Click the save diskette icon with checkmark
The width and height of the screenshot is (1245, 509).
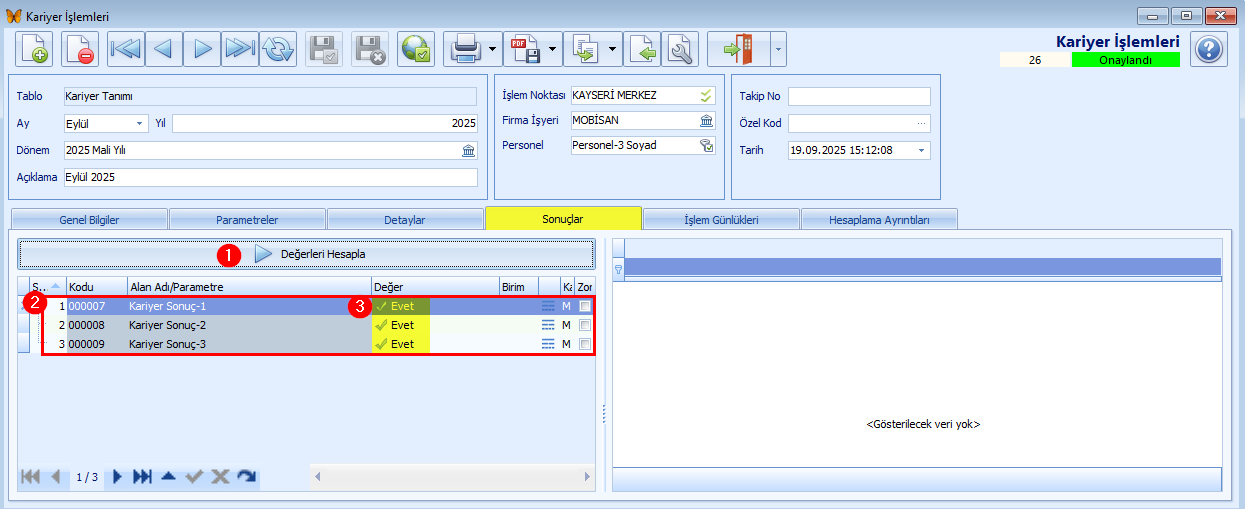coord(324,49)
